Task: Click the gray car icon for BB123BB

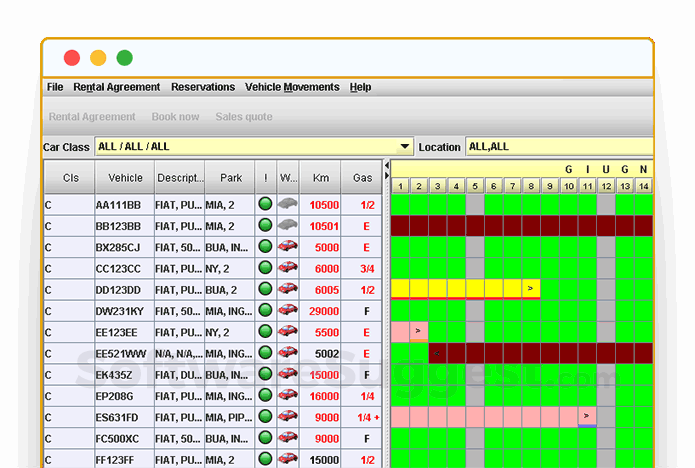Action: [288, 225]
